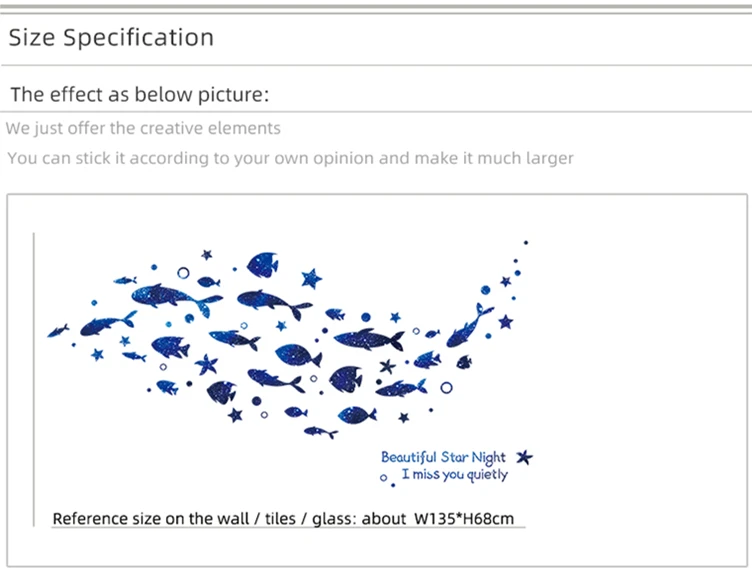752x572 pixels.
Task: Click the lowest fish at bottom of school
Action: tap(321, 432)
